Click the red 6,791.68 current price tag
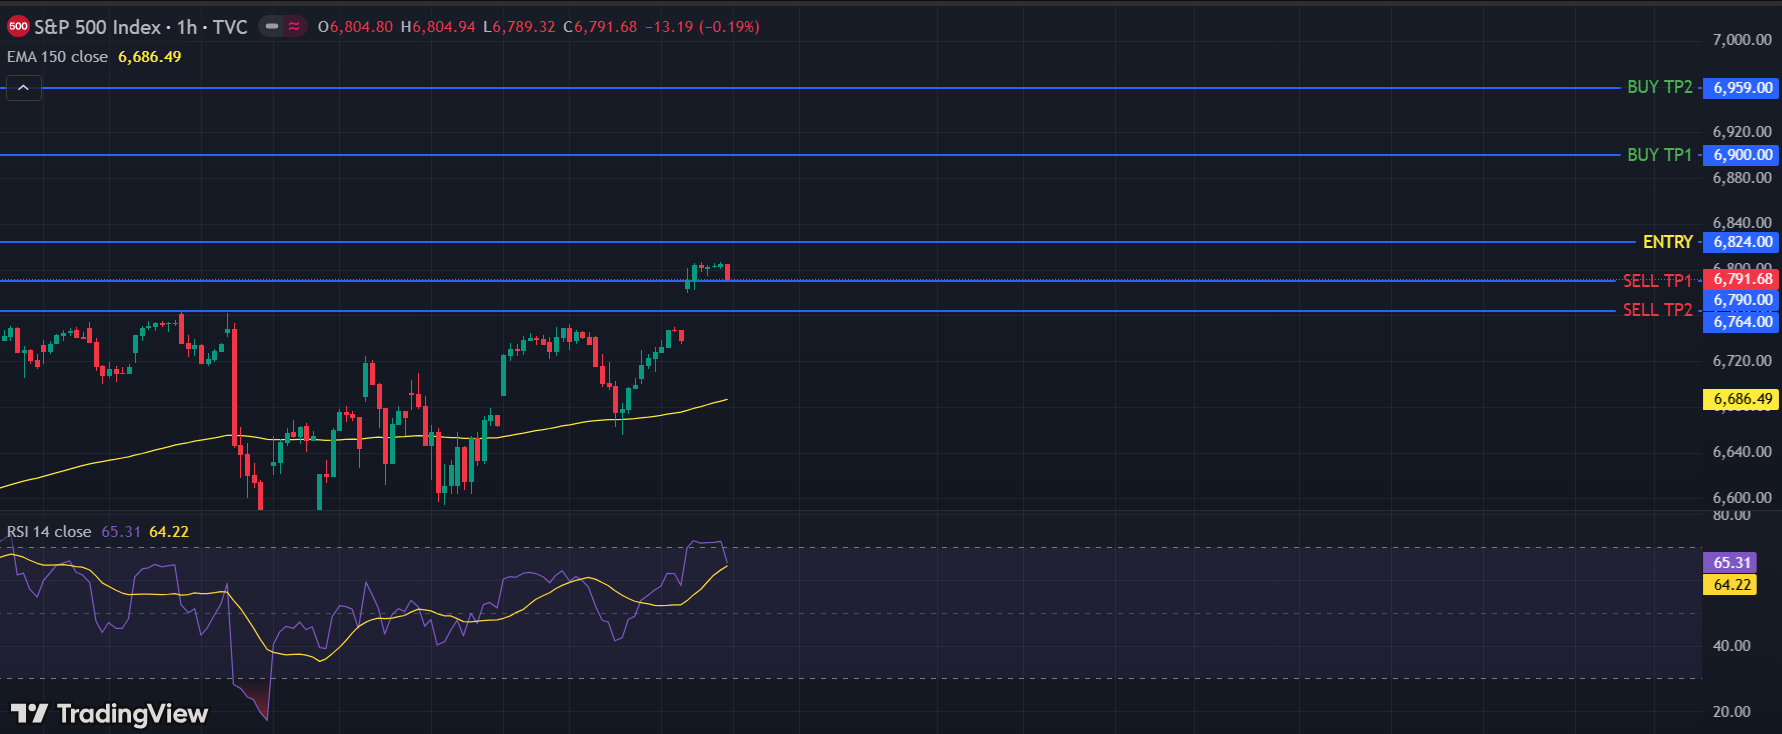 point(1742,279)
